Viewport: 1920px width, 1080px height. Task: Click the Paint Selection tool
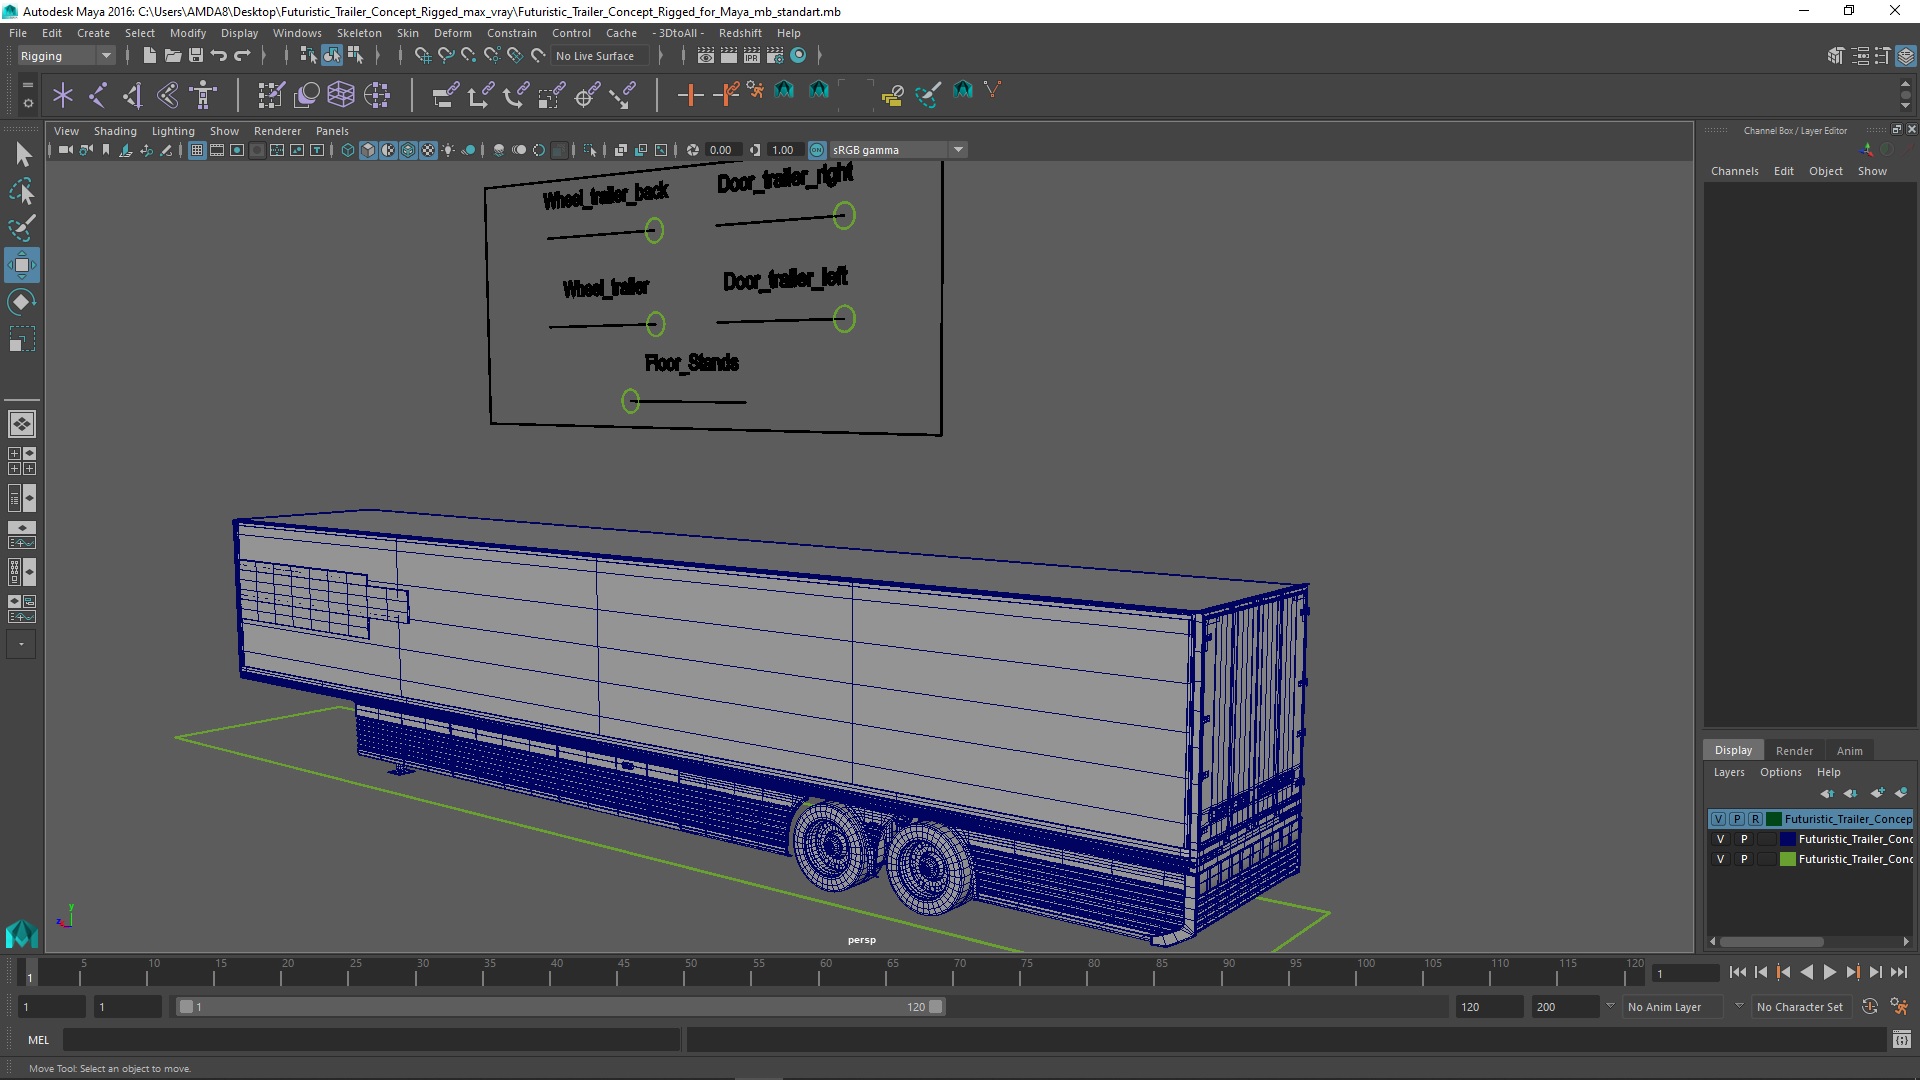click(22, 228)
